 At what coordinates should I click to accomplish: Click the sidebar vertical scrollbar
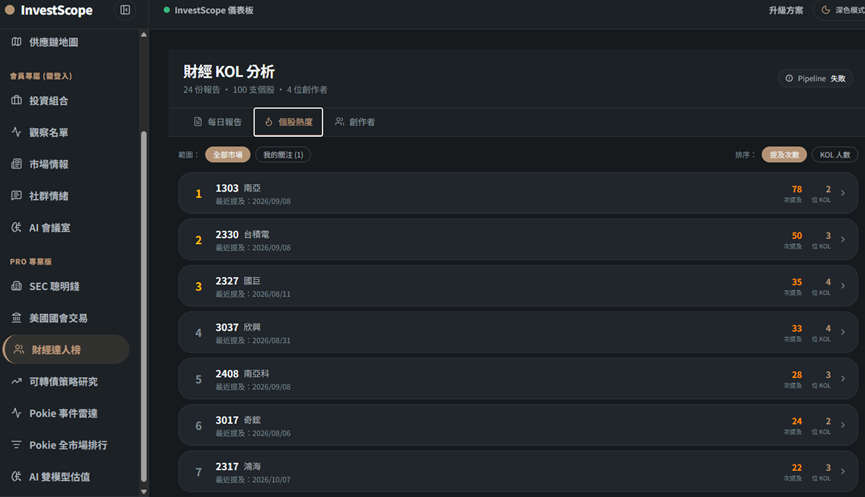click(144, 306)
